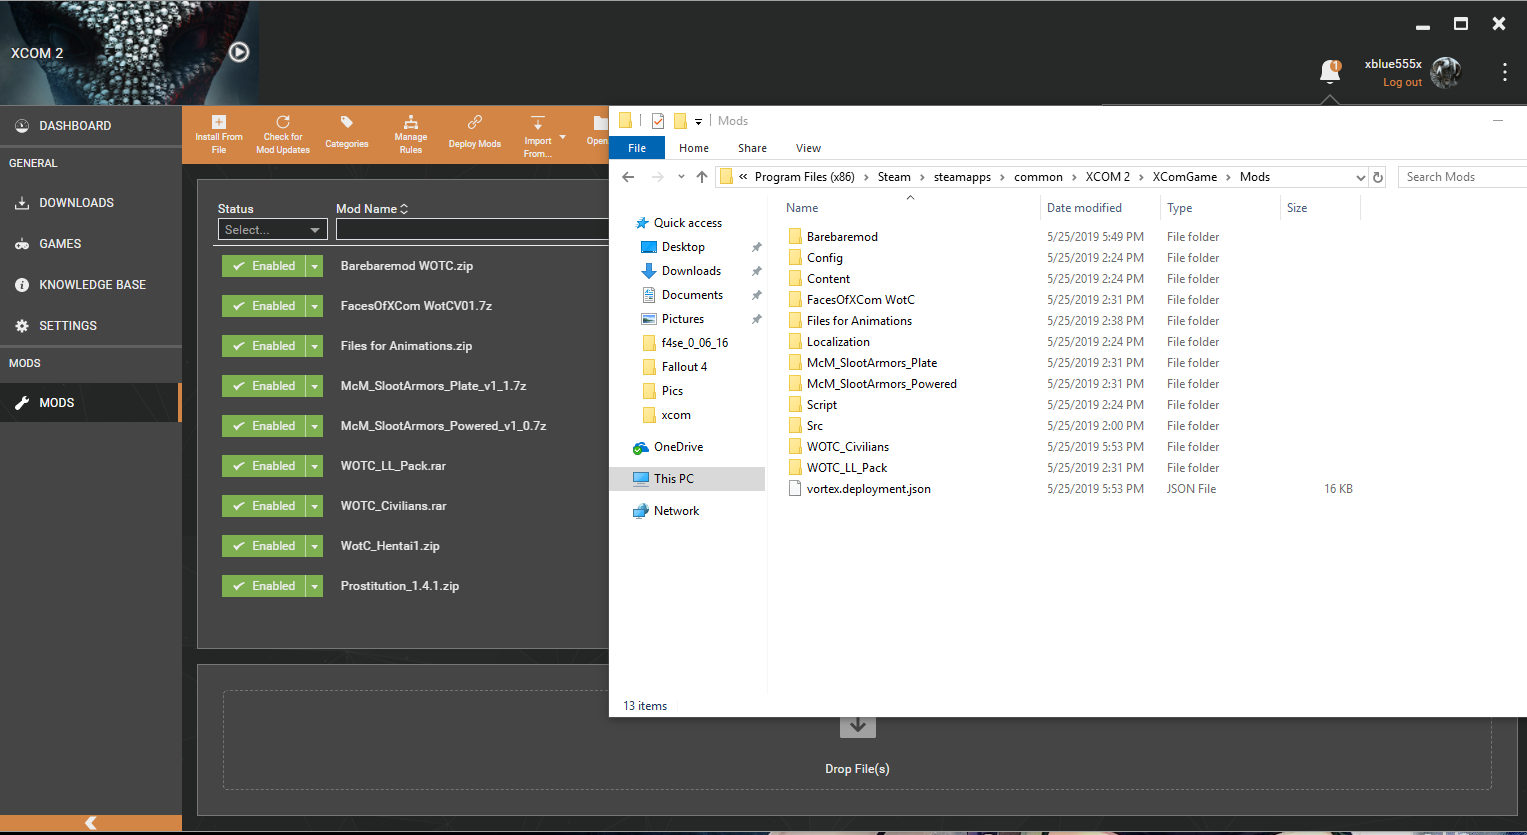Select OneDrive in the navigation pane
The image size is (1527, 835).
pyautogui.click(x=678, y=447)
